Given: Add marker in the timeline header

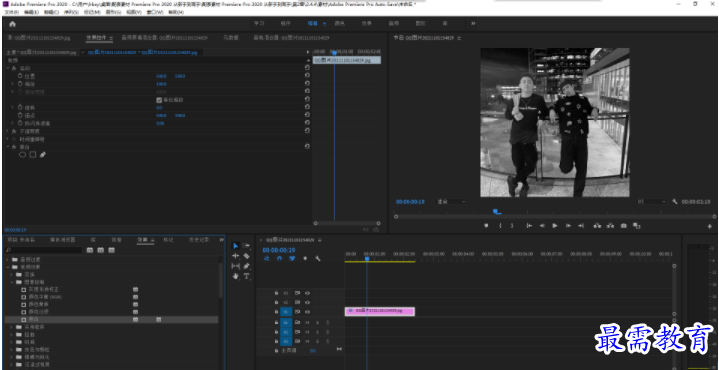Looking at the screenshot, I should (305, 259).
